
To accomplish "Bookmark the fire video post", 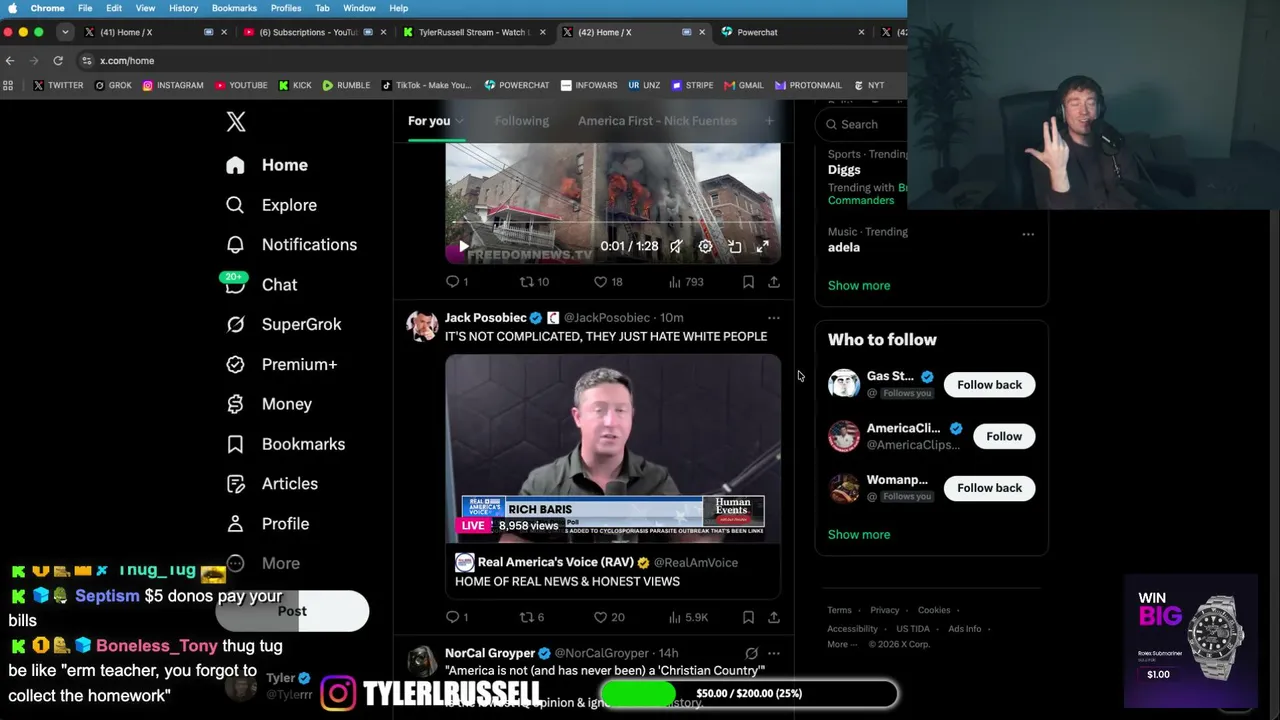I will [748, 282].
